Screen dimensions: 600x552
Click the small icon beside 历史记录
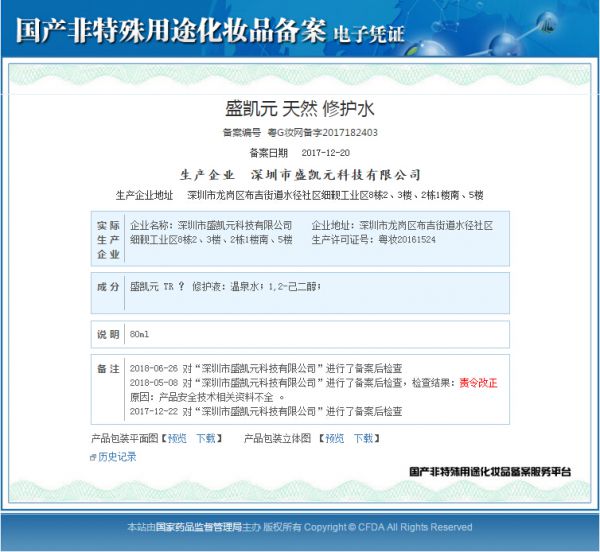[x=93, y=457]
